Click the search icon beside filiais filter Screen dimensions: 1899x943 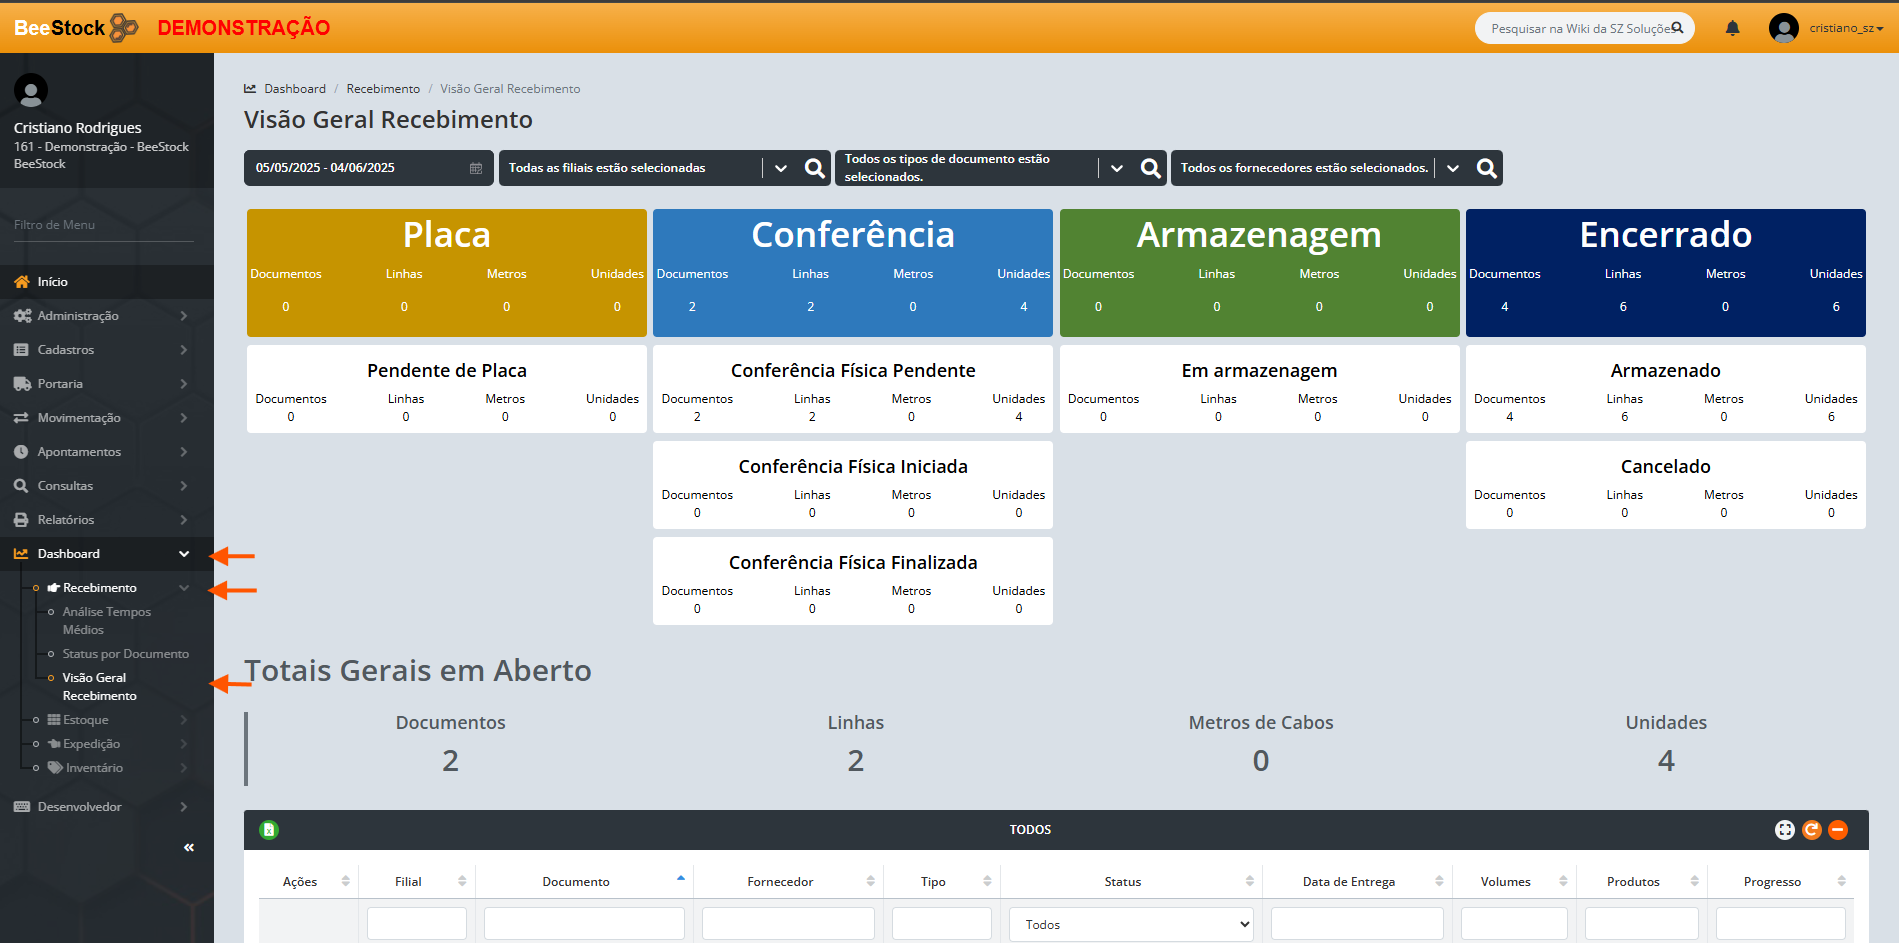tap(815, 168)
